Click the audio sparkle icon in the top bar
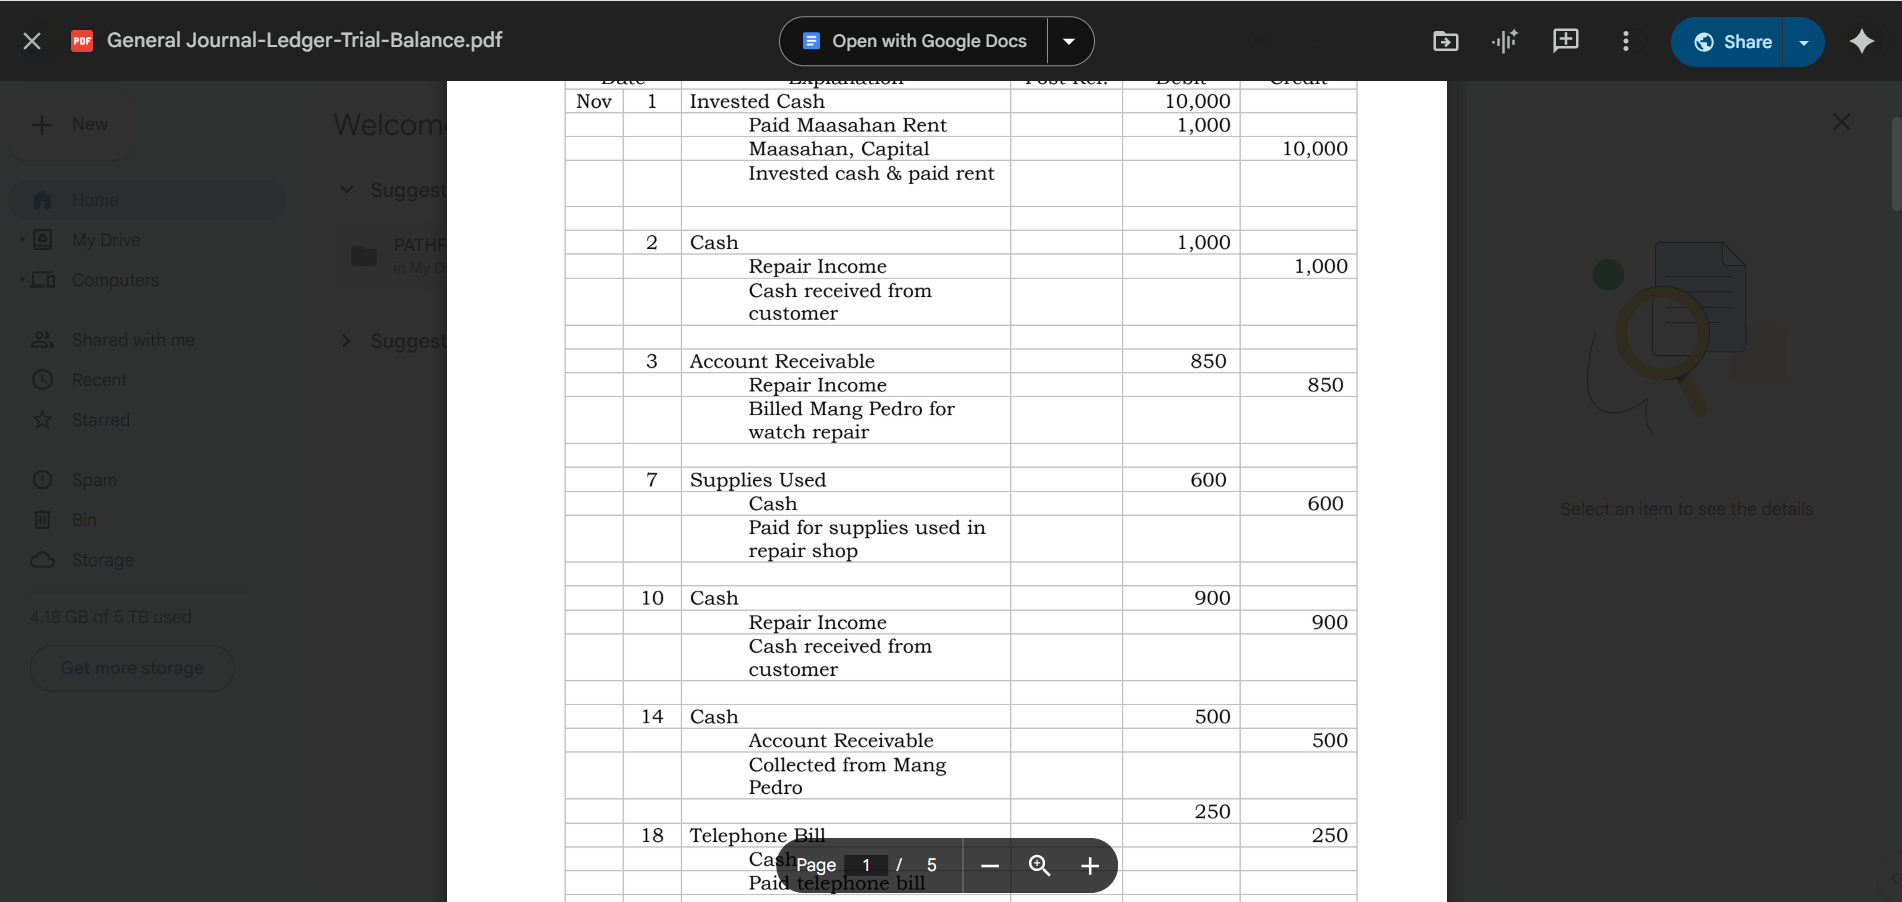 (x=1505, y=41)
